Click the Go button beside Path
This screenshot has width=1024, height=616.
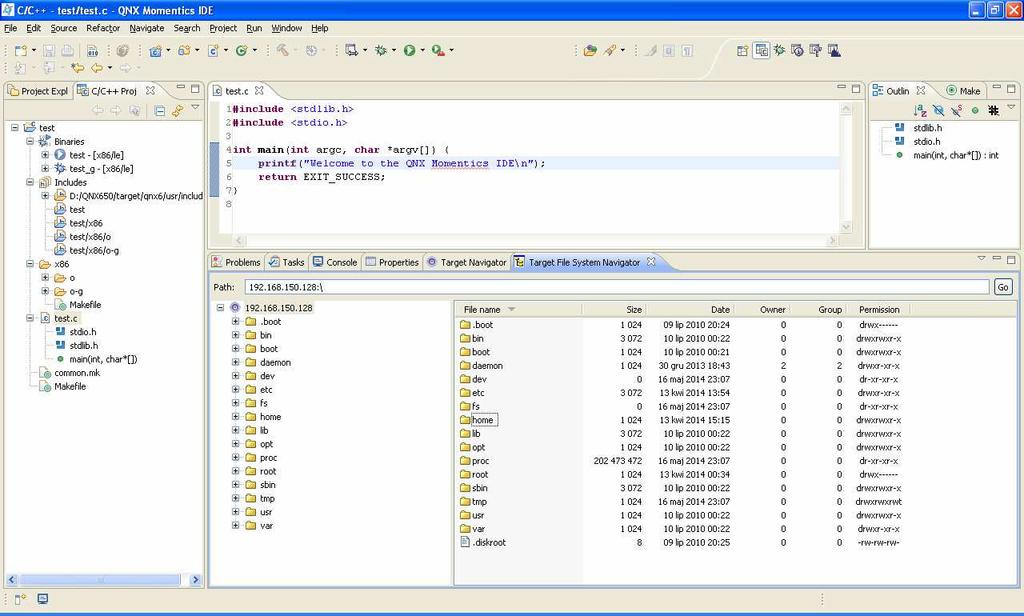tap(1003, 287)
